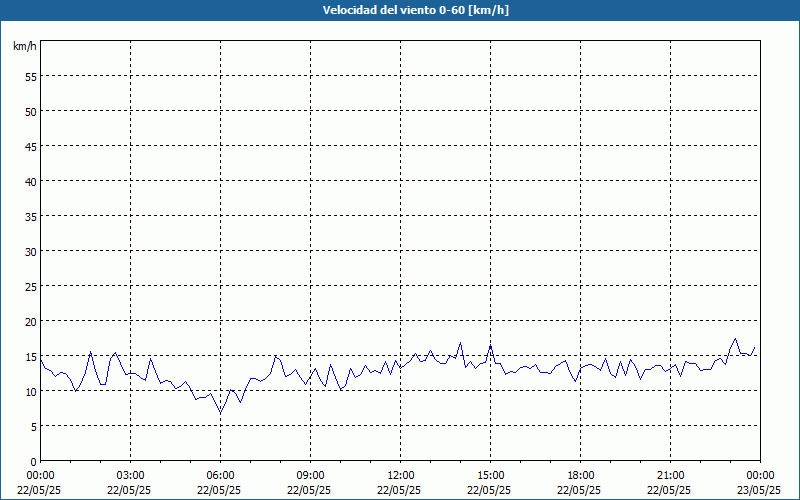Click the 10 label on the speed axis
Image resolution: width=800 pixels, height=500 pixels.
[x=30, y=391]
